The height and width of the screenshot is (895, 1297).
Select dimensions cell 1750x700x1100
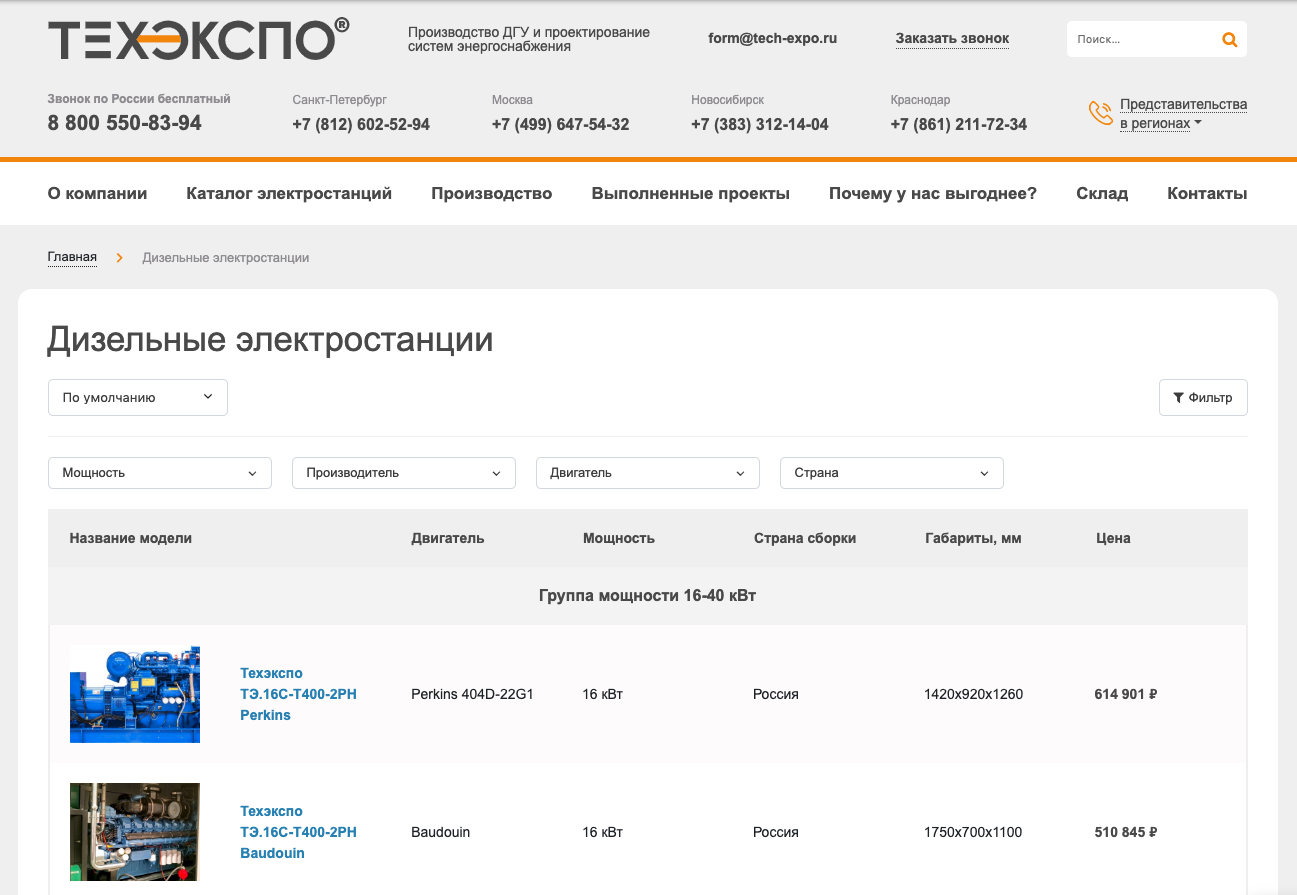(974, 832)
